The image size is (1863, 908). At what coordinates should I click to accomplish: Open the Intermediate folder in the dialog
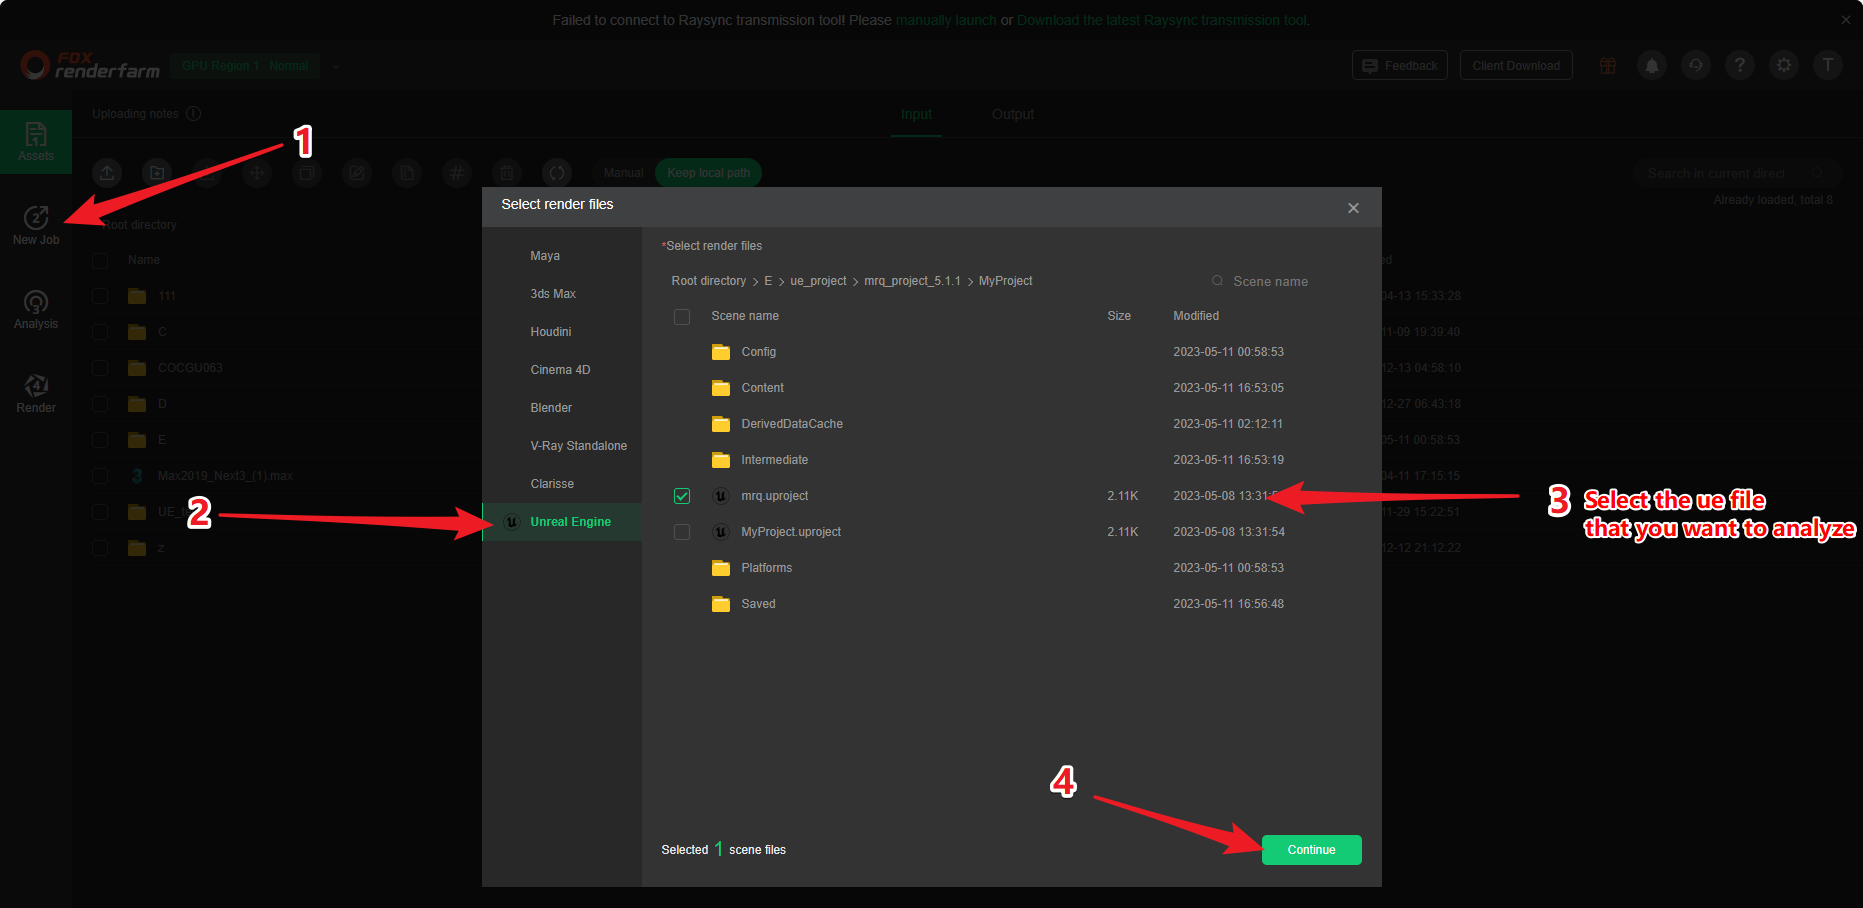pos(774,460)
